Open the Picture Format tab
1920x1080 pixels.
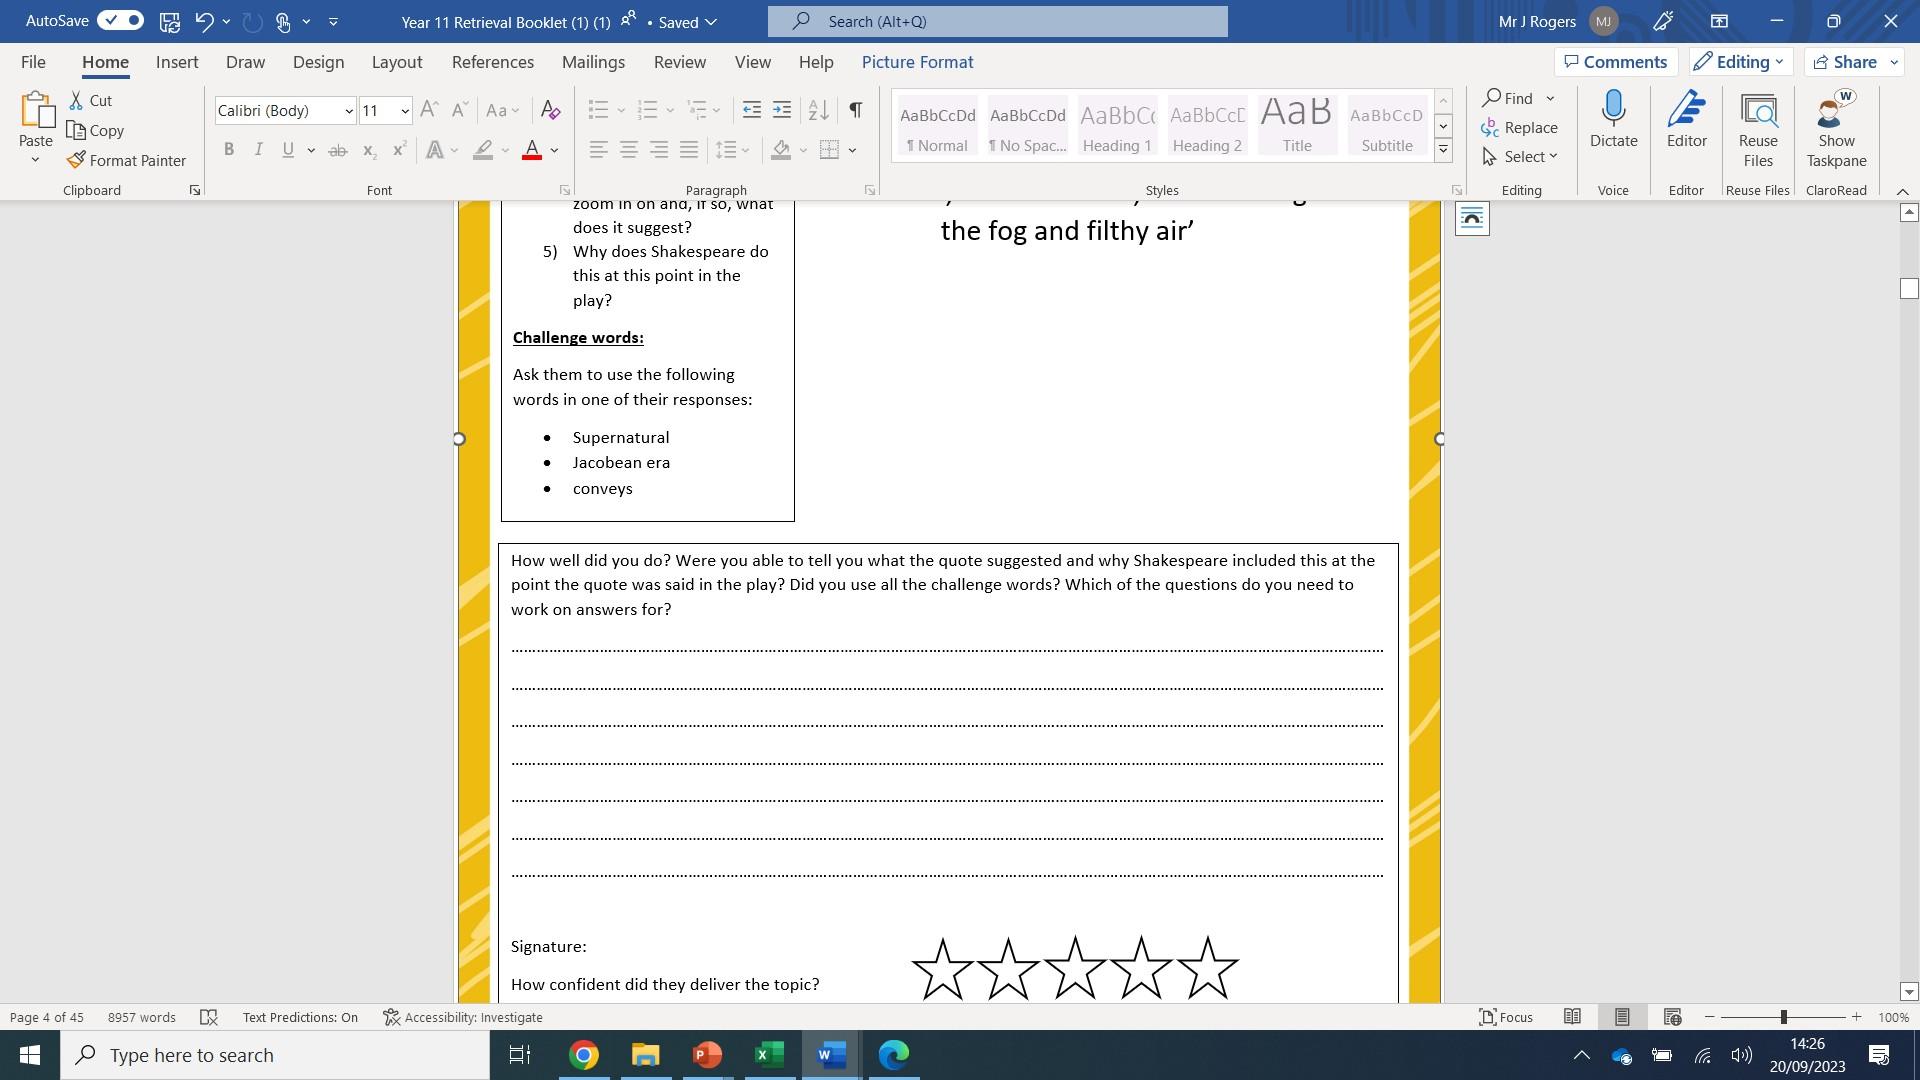click(917, 62)
